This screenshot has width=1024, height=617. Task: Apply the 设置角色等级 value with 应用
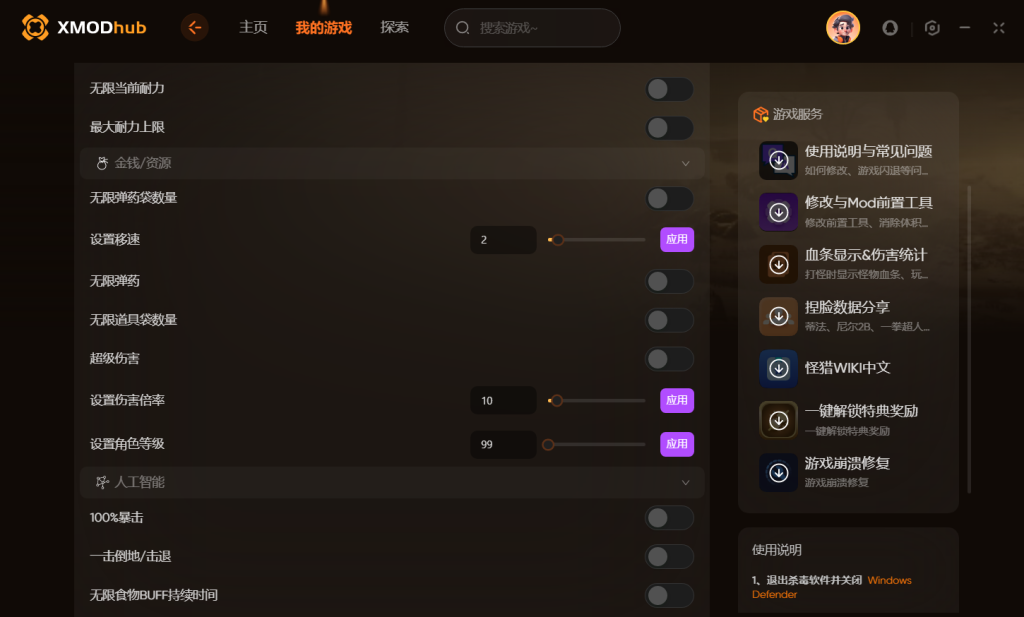point(677,445)
